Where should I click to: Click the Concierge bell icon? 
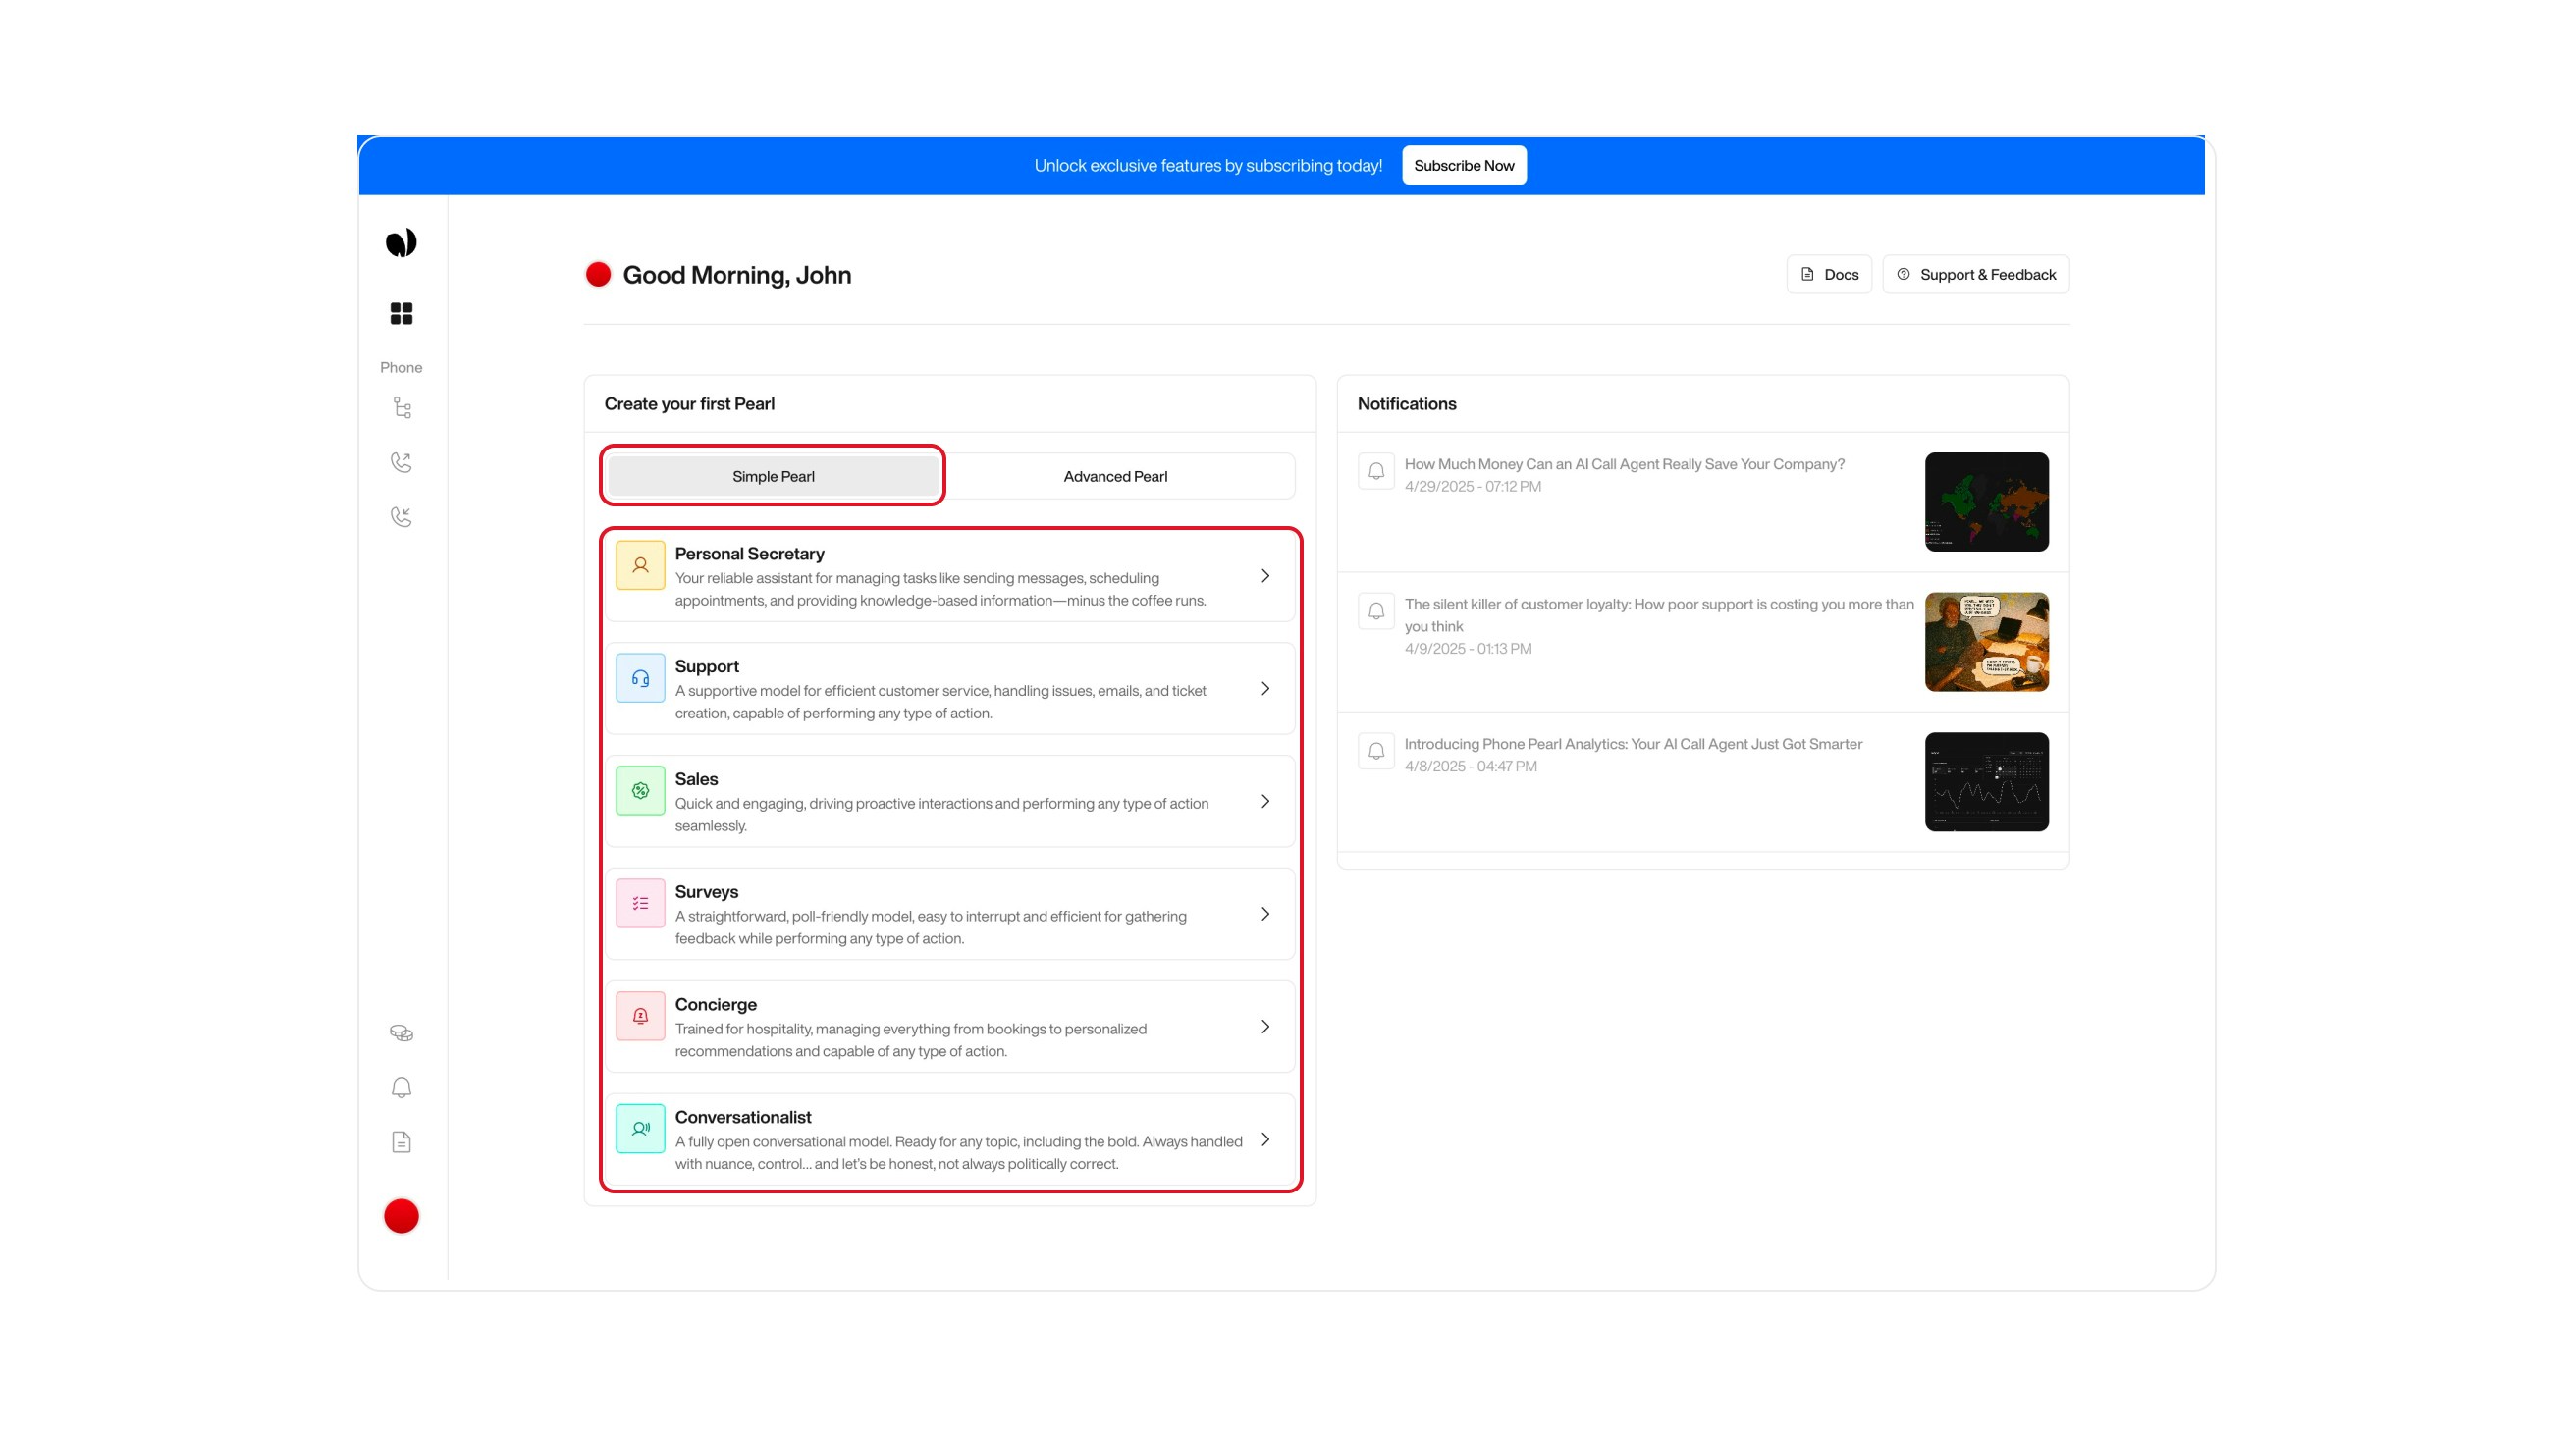(x=640, y=1015)
